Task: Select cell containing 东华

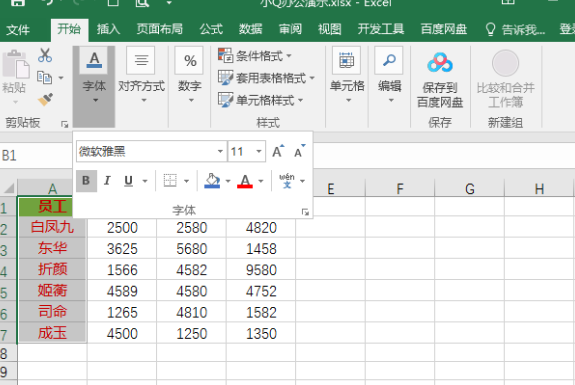Action: [52, 248]
